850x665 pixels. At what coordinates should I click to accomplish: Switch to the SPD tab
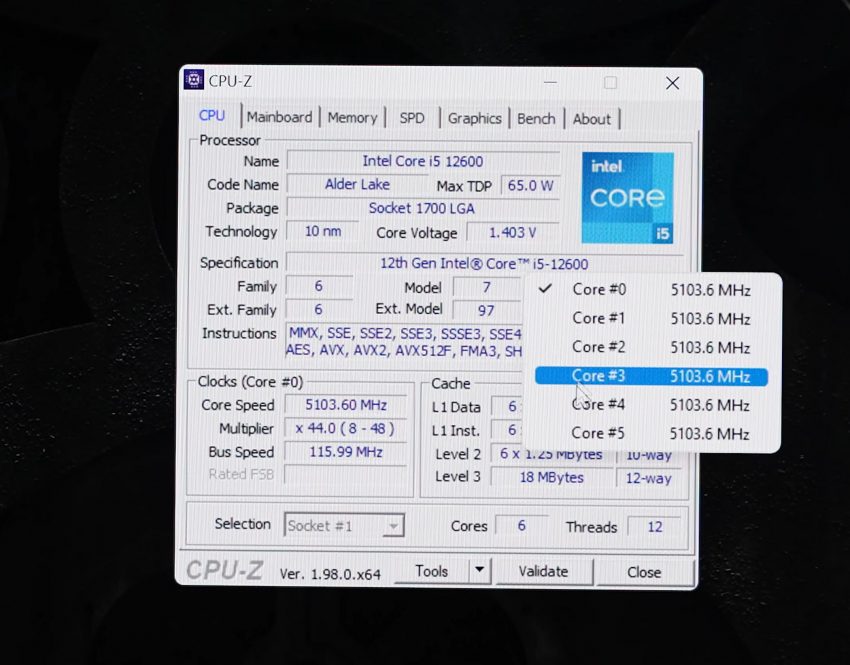coord(412,118)
